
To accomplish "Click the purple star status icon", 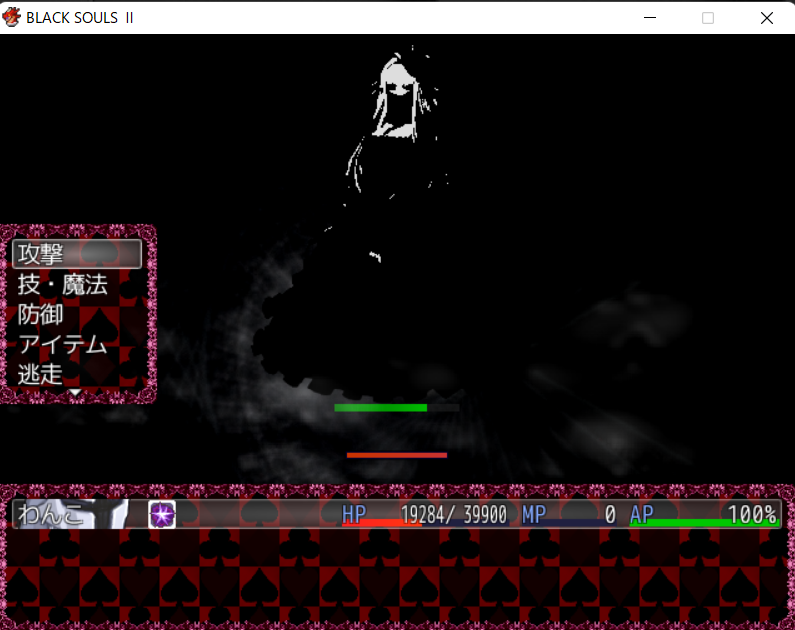I will pos(162,514).
